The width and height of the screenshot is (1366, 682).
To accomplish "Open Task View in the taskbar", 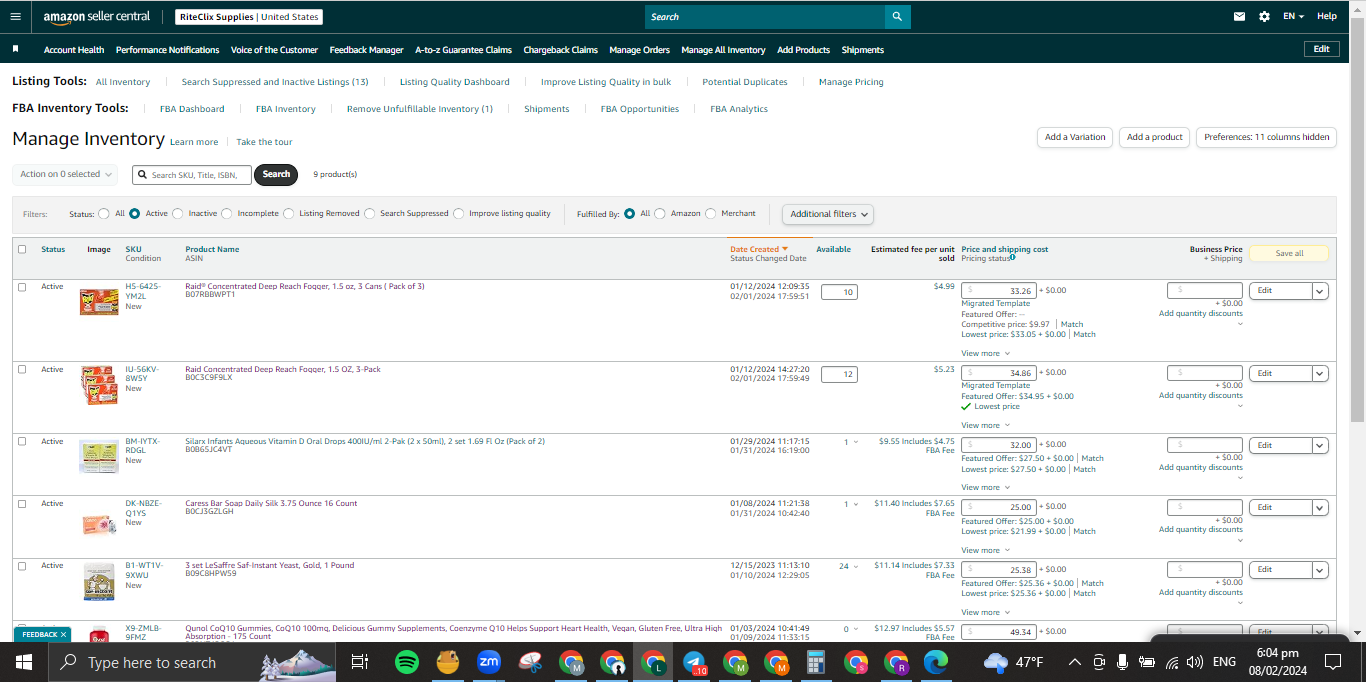I will coord(360,662).
